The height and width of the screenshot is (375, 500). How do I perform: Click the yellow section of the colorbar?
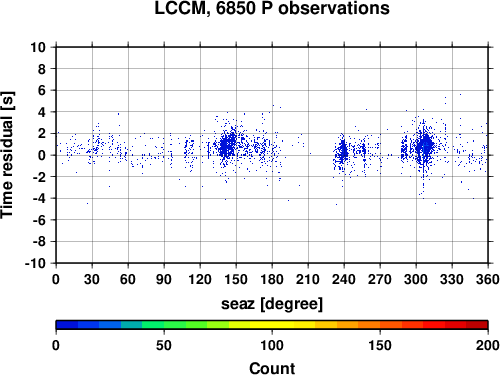(272, 325)
